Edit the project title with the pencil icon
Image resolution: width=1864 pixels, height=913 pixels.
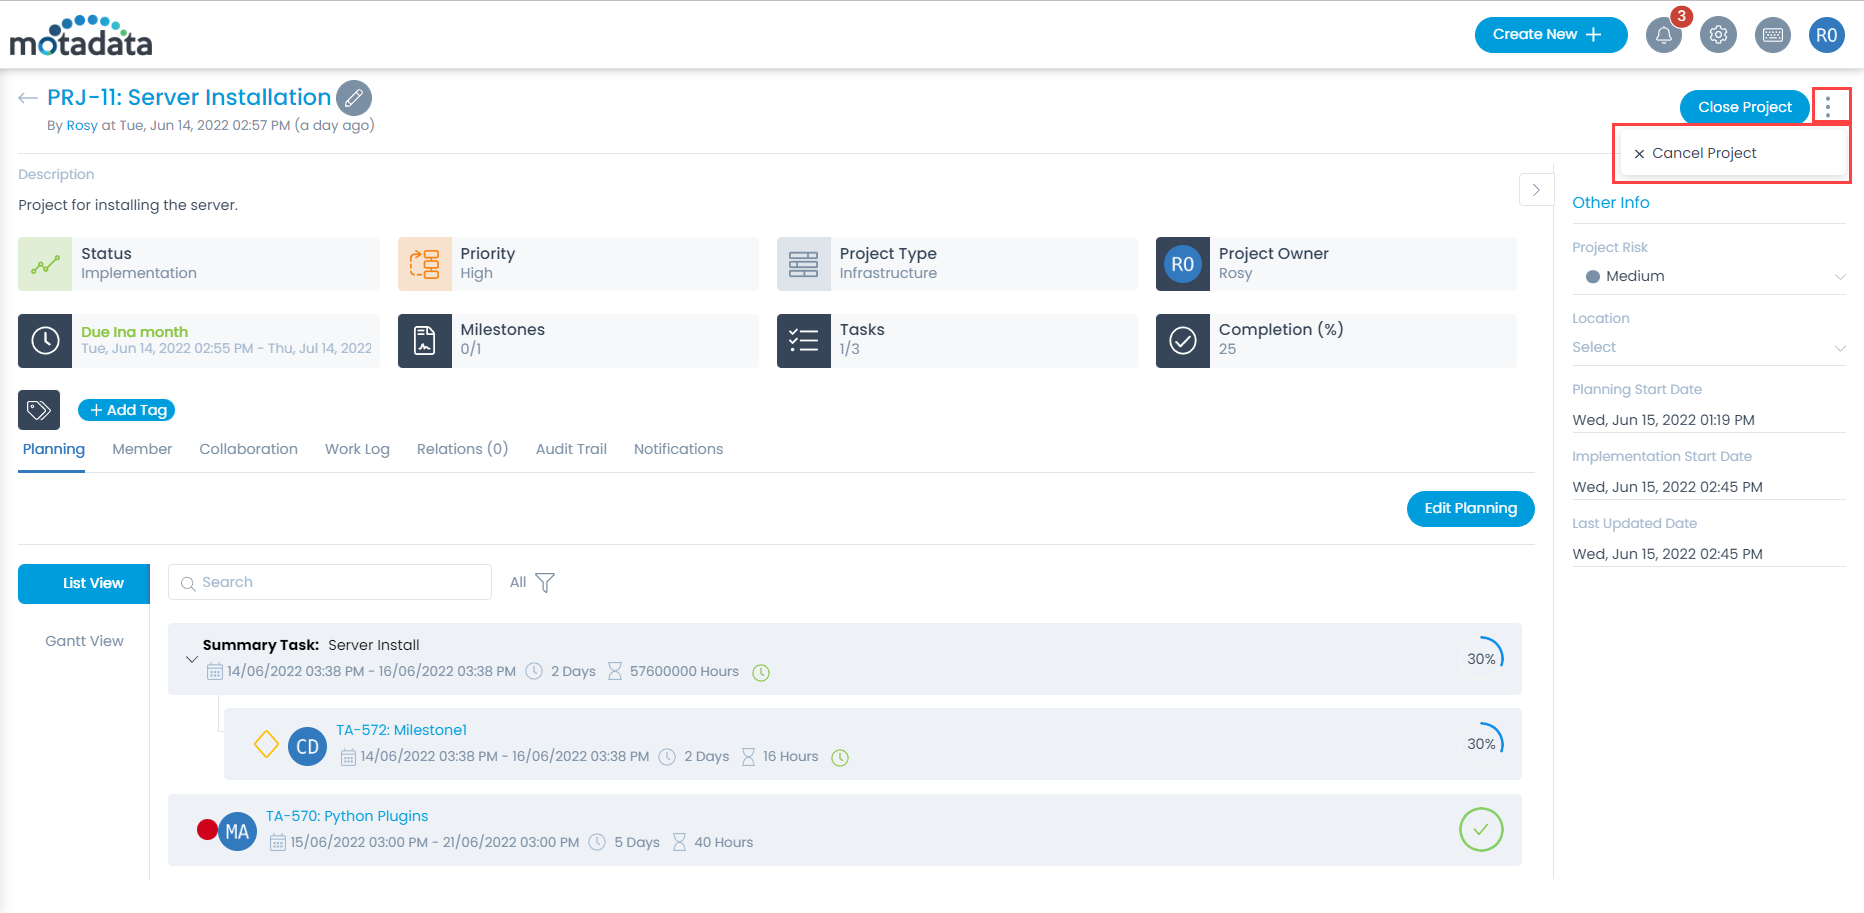(x=354, y=97)
